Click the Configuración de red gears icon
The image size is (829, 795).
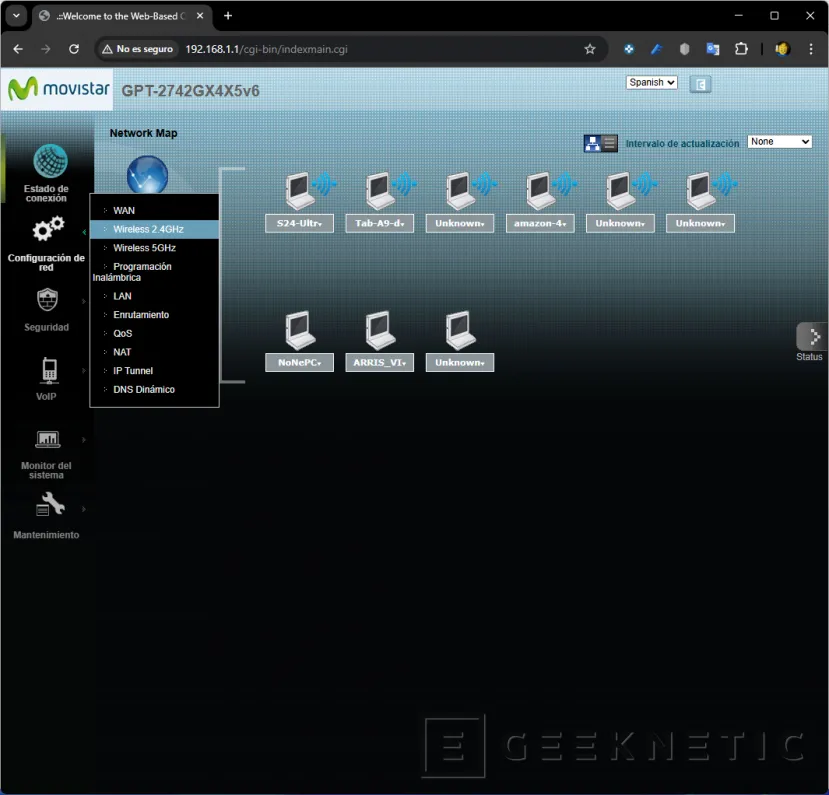click(48, 230)
